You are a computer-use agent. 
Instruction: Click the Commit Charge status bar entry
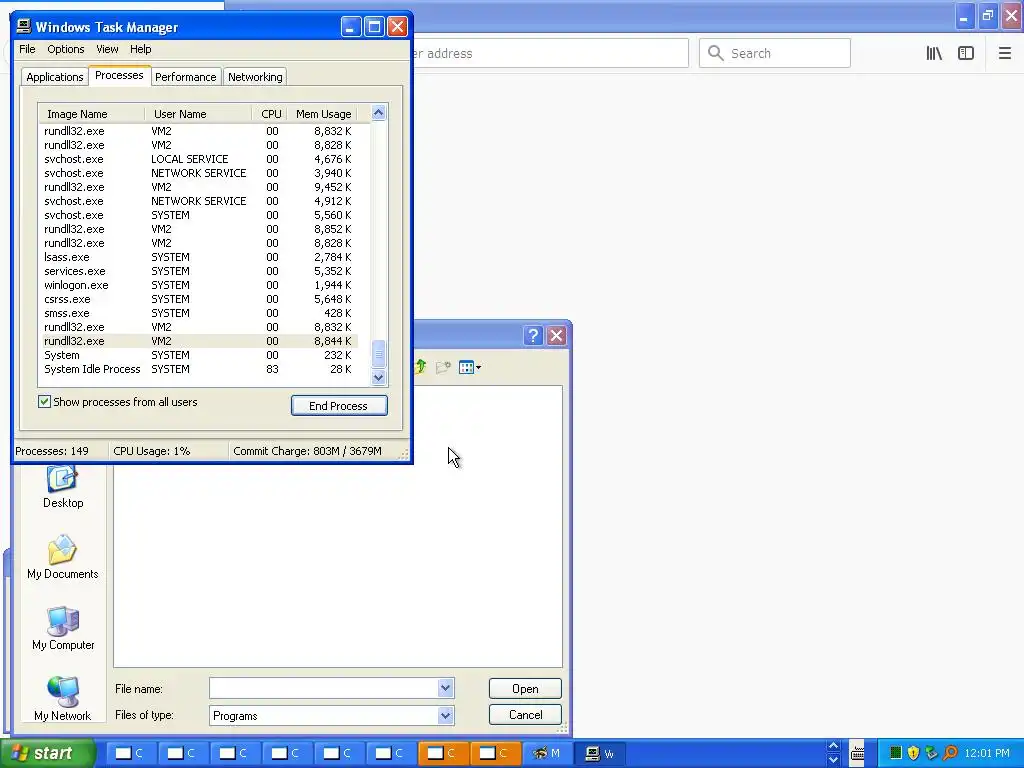click(308, 451)
